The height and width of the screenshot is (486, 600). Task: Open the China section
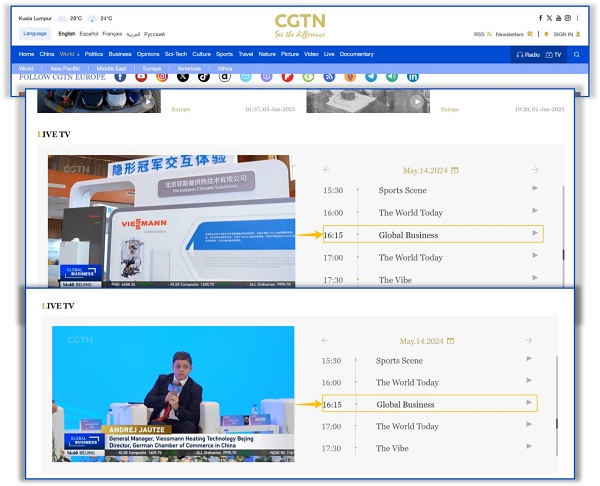tap(47, 54)
